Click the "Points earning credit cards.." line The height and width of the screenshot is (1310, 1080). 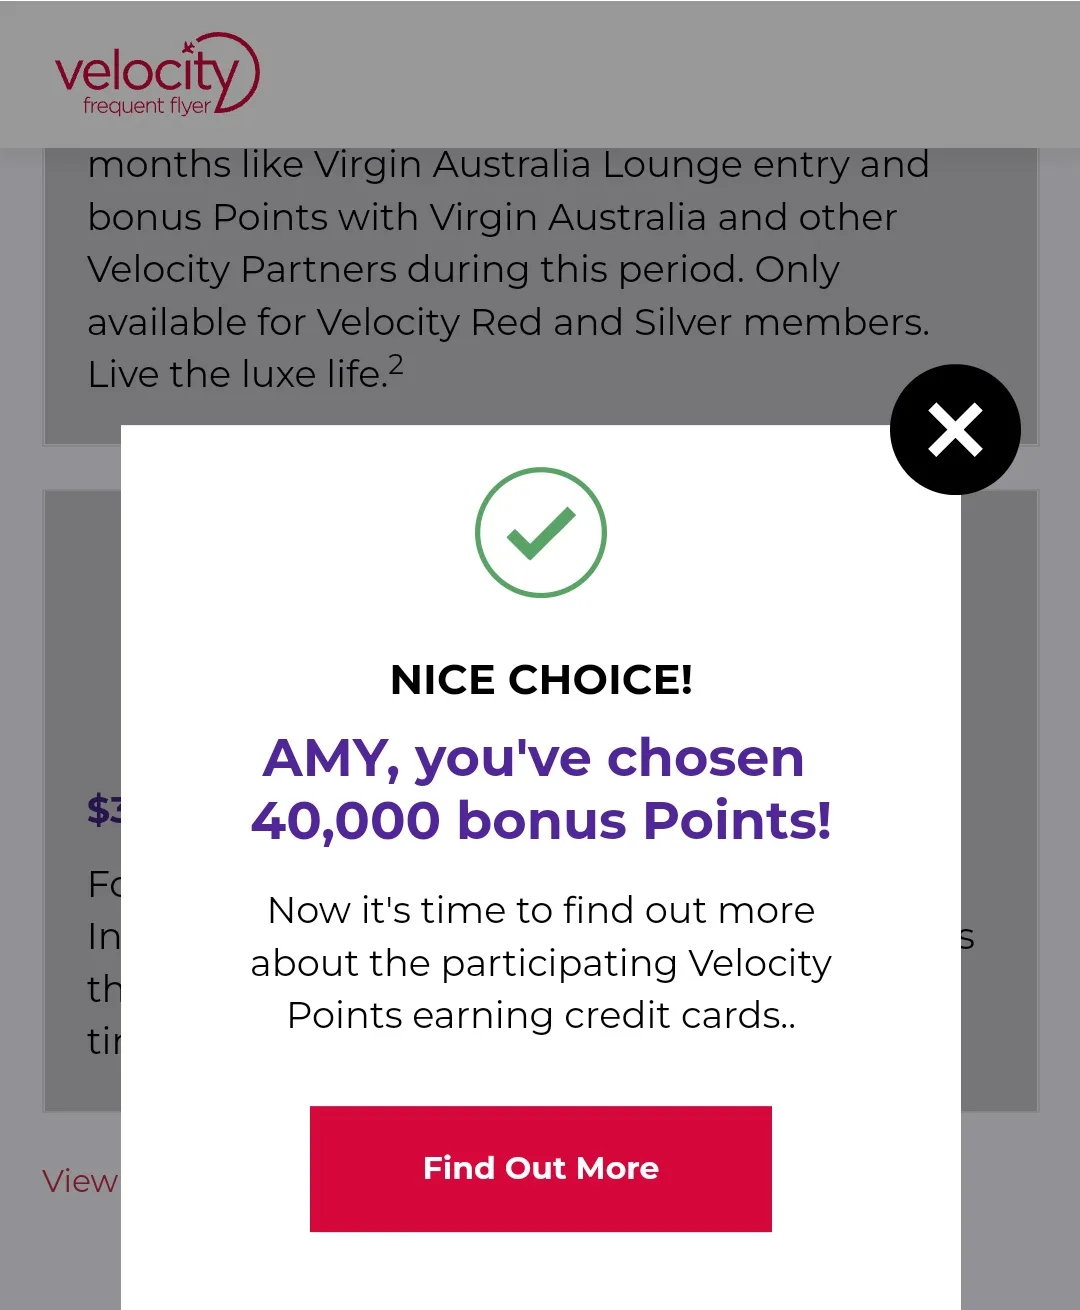pos(541,1015)
